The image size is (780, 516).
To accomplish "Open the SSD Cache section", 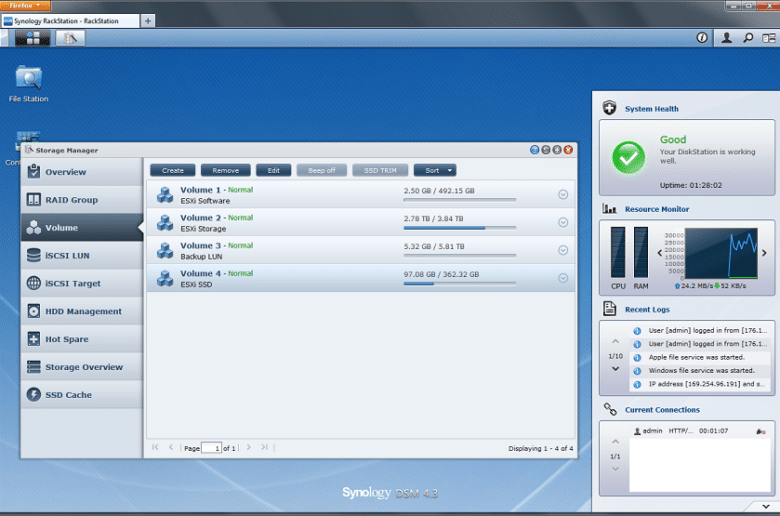I will tap(82, 395).
